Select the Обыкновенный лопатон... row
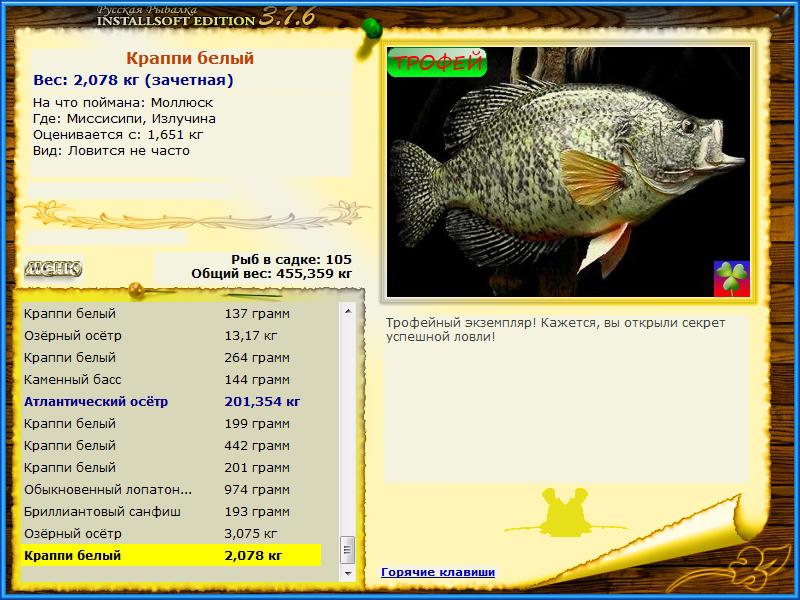 pos(172,489)
